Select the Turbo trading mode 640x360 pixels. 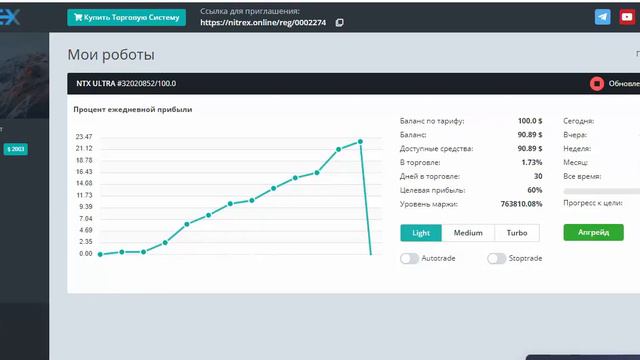pos(517,233)
